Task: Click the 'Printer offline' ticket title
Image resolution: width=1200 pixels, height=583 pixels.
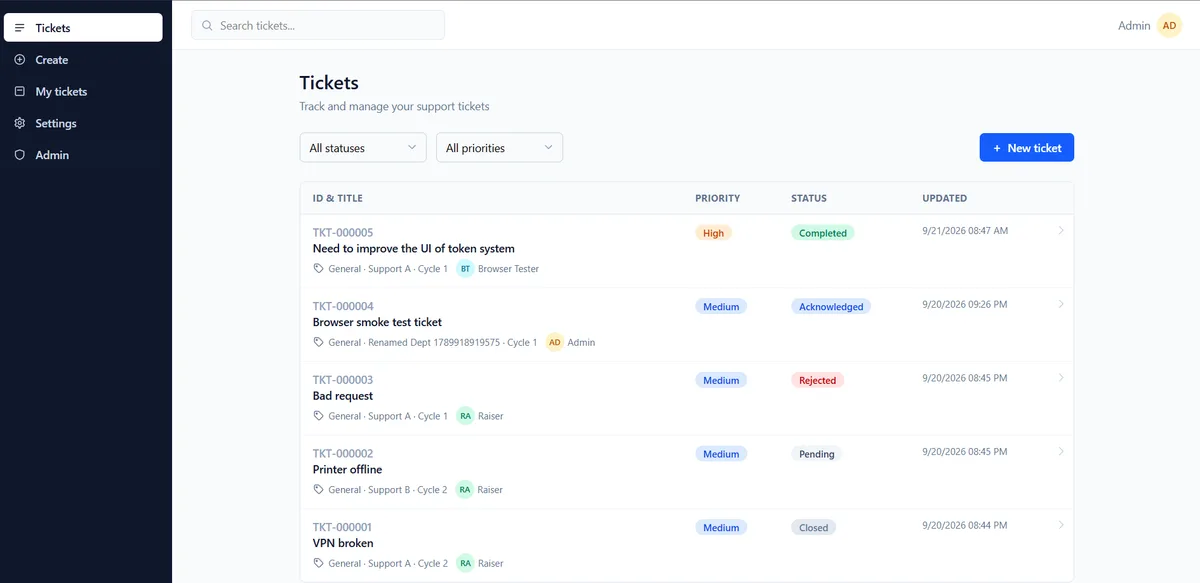Action: click(x=348, y=470)
